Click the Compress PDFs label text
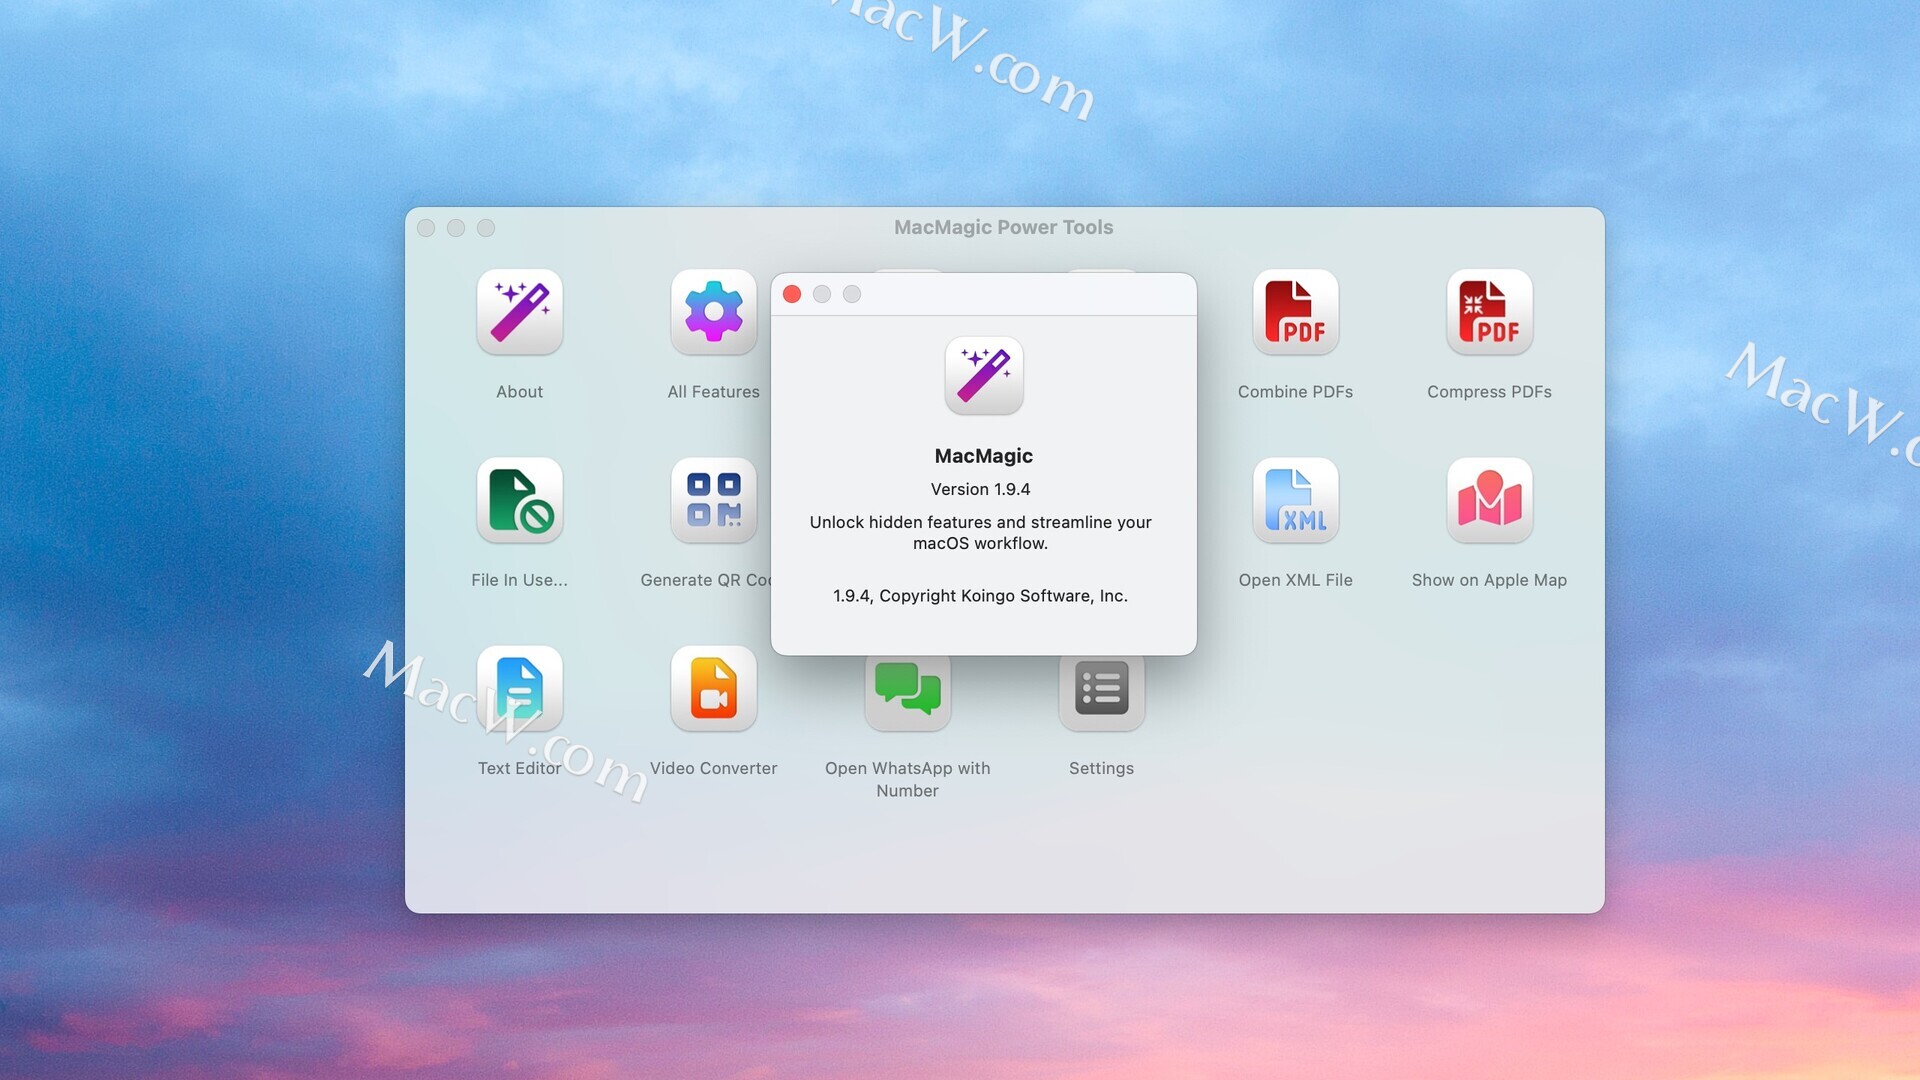This screenshot has width=1920, height=1080. coord(1489,392)
